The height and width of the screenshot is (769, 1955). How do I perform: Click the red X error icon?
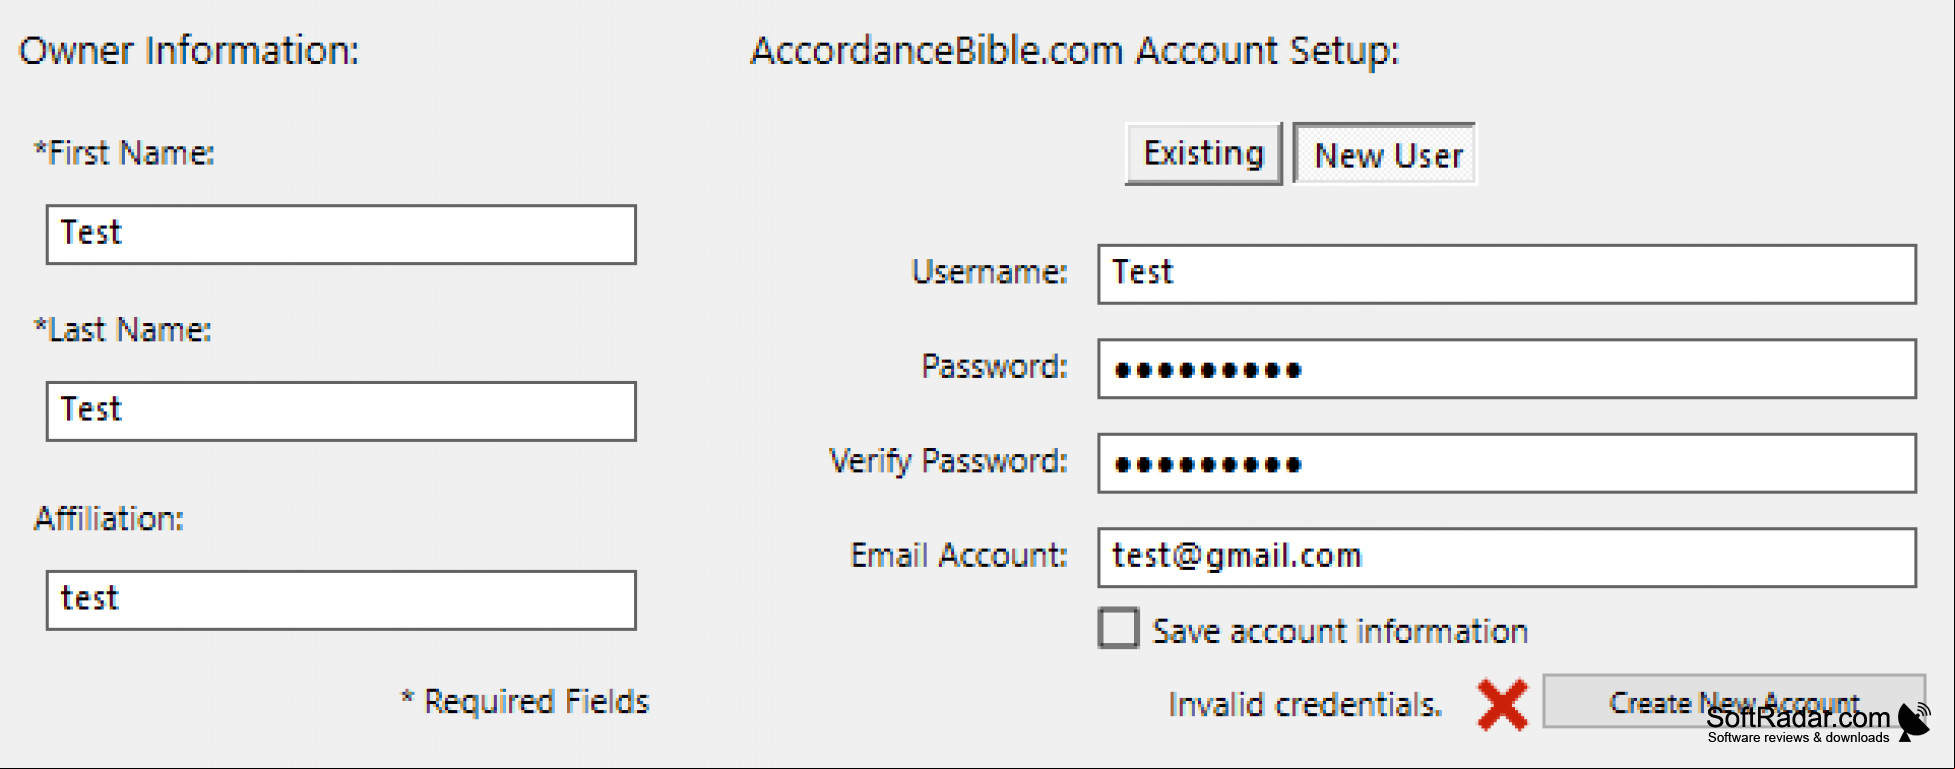click(x=1502, y=705)
